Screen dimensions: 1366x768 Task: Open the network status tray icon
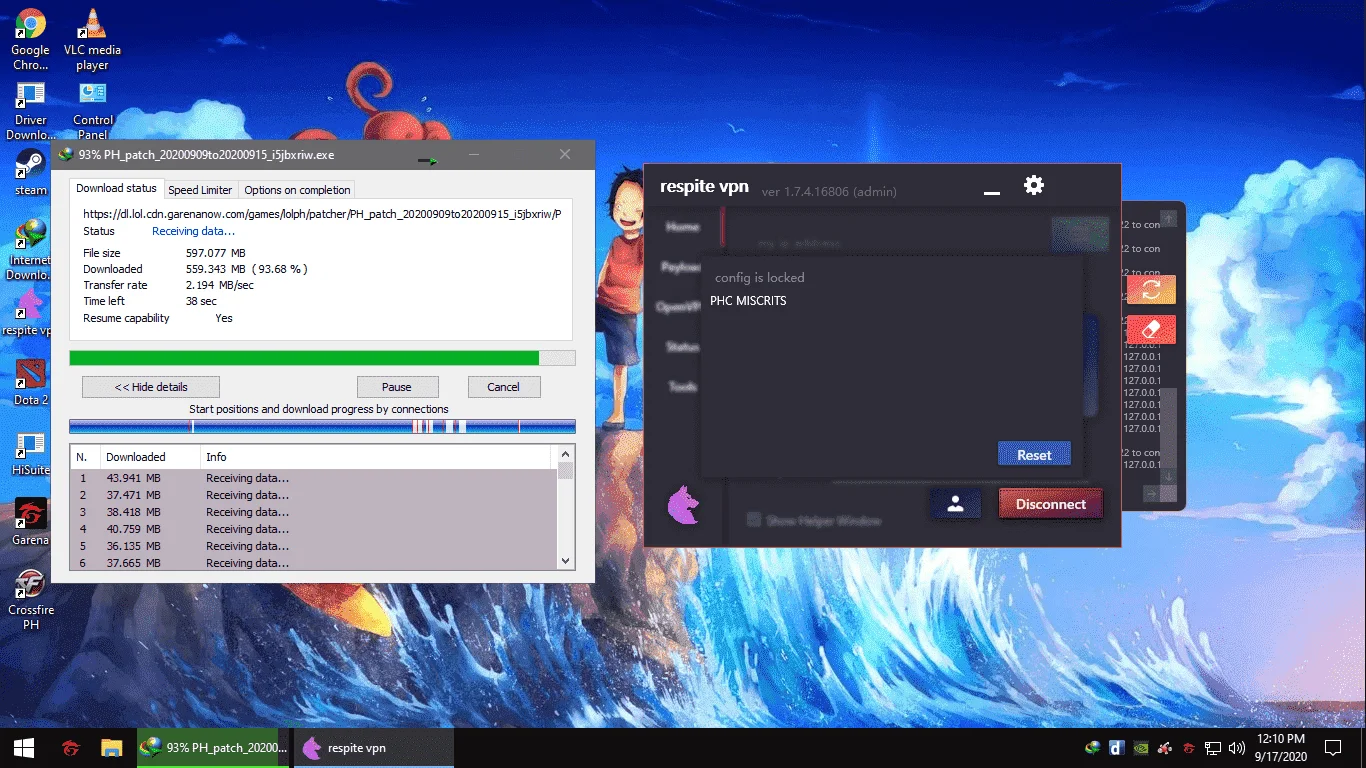tap(1212, 747)
